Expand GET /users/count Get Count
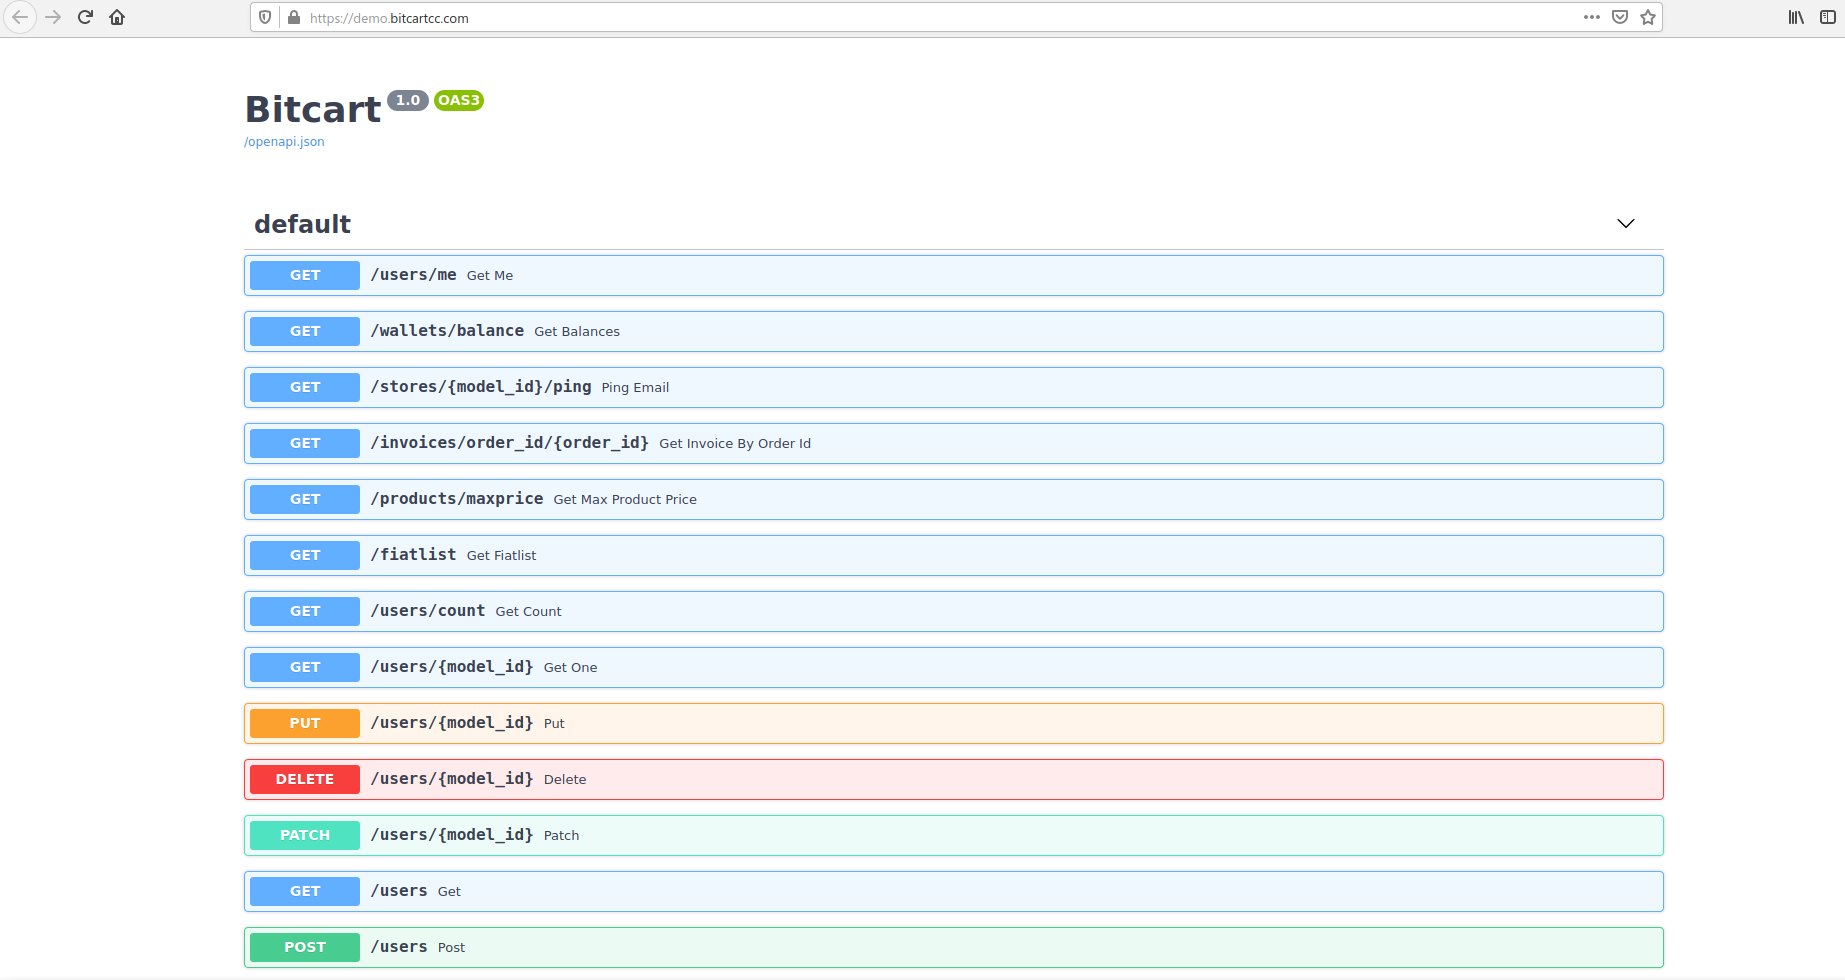 point(954,611)
